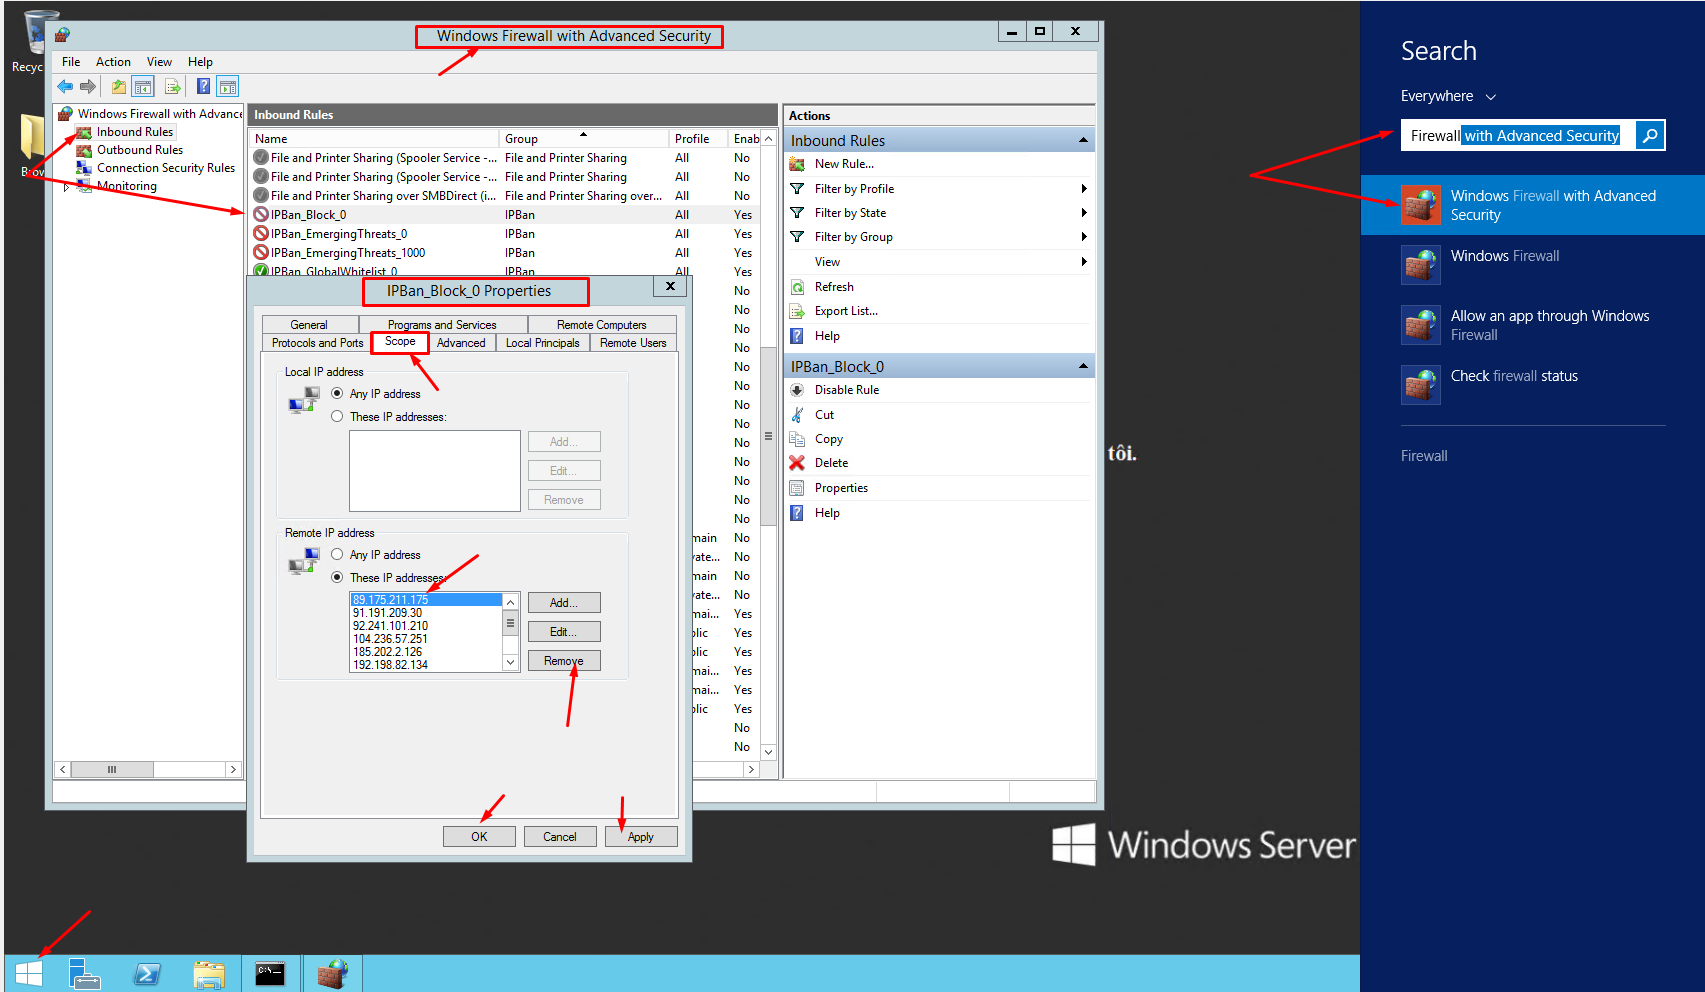Open Check firewall status search result
Screen dimensions: 1705x992
(1532, 385)
